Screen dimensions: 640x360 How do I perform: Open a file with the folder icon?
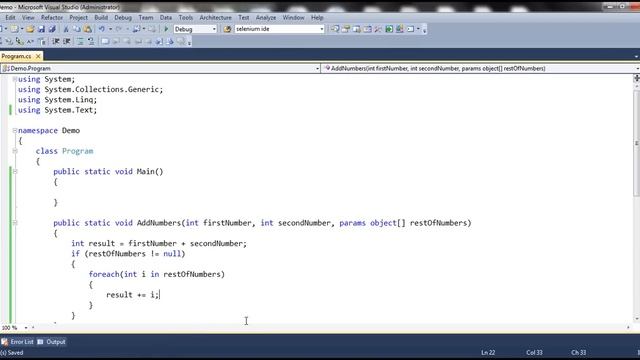tap(30, 29)
